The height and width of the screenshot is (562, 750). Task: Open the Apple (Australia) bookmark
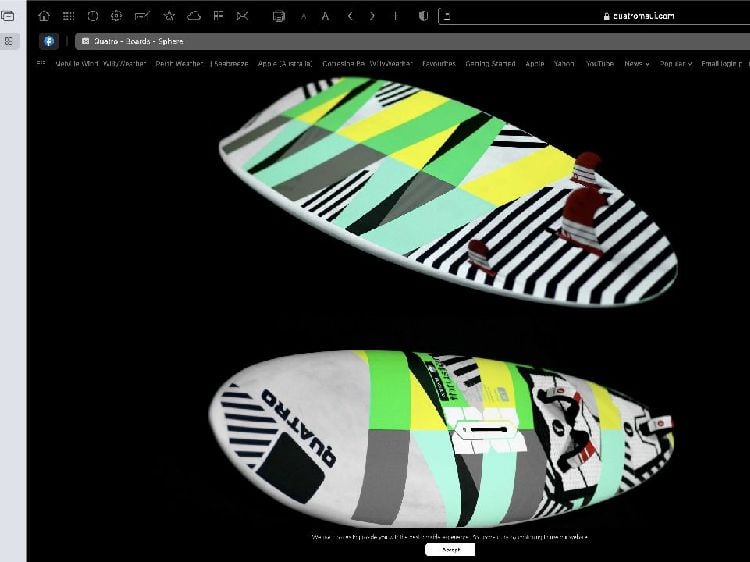[285, 63]
